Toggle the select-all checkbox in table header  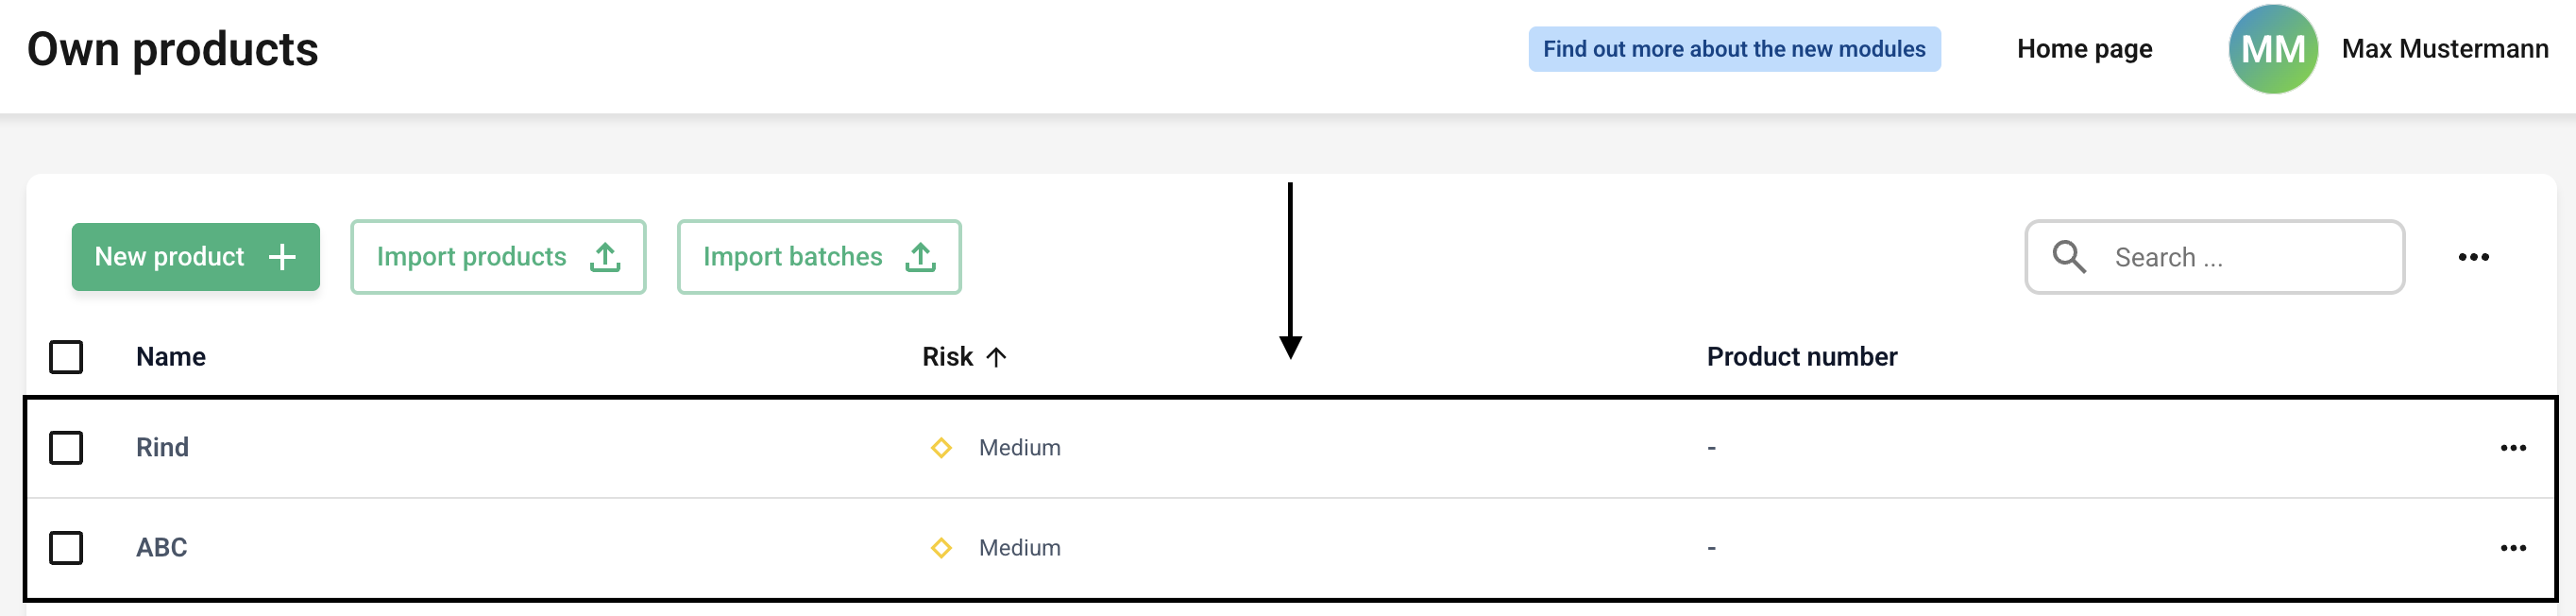tap(66, 357)
